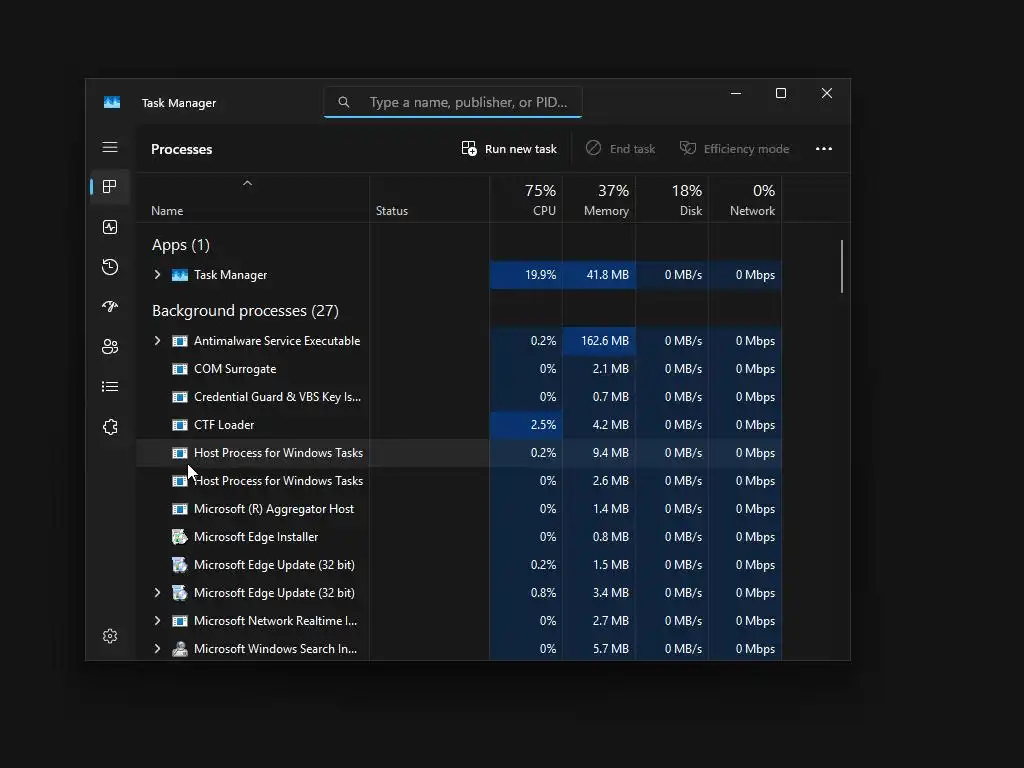
Task: Select the highlighted Host Process for Windows Tasks row
Action: tap(458, 453)
